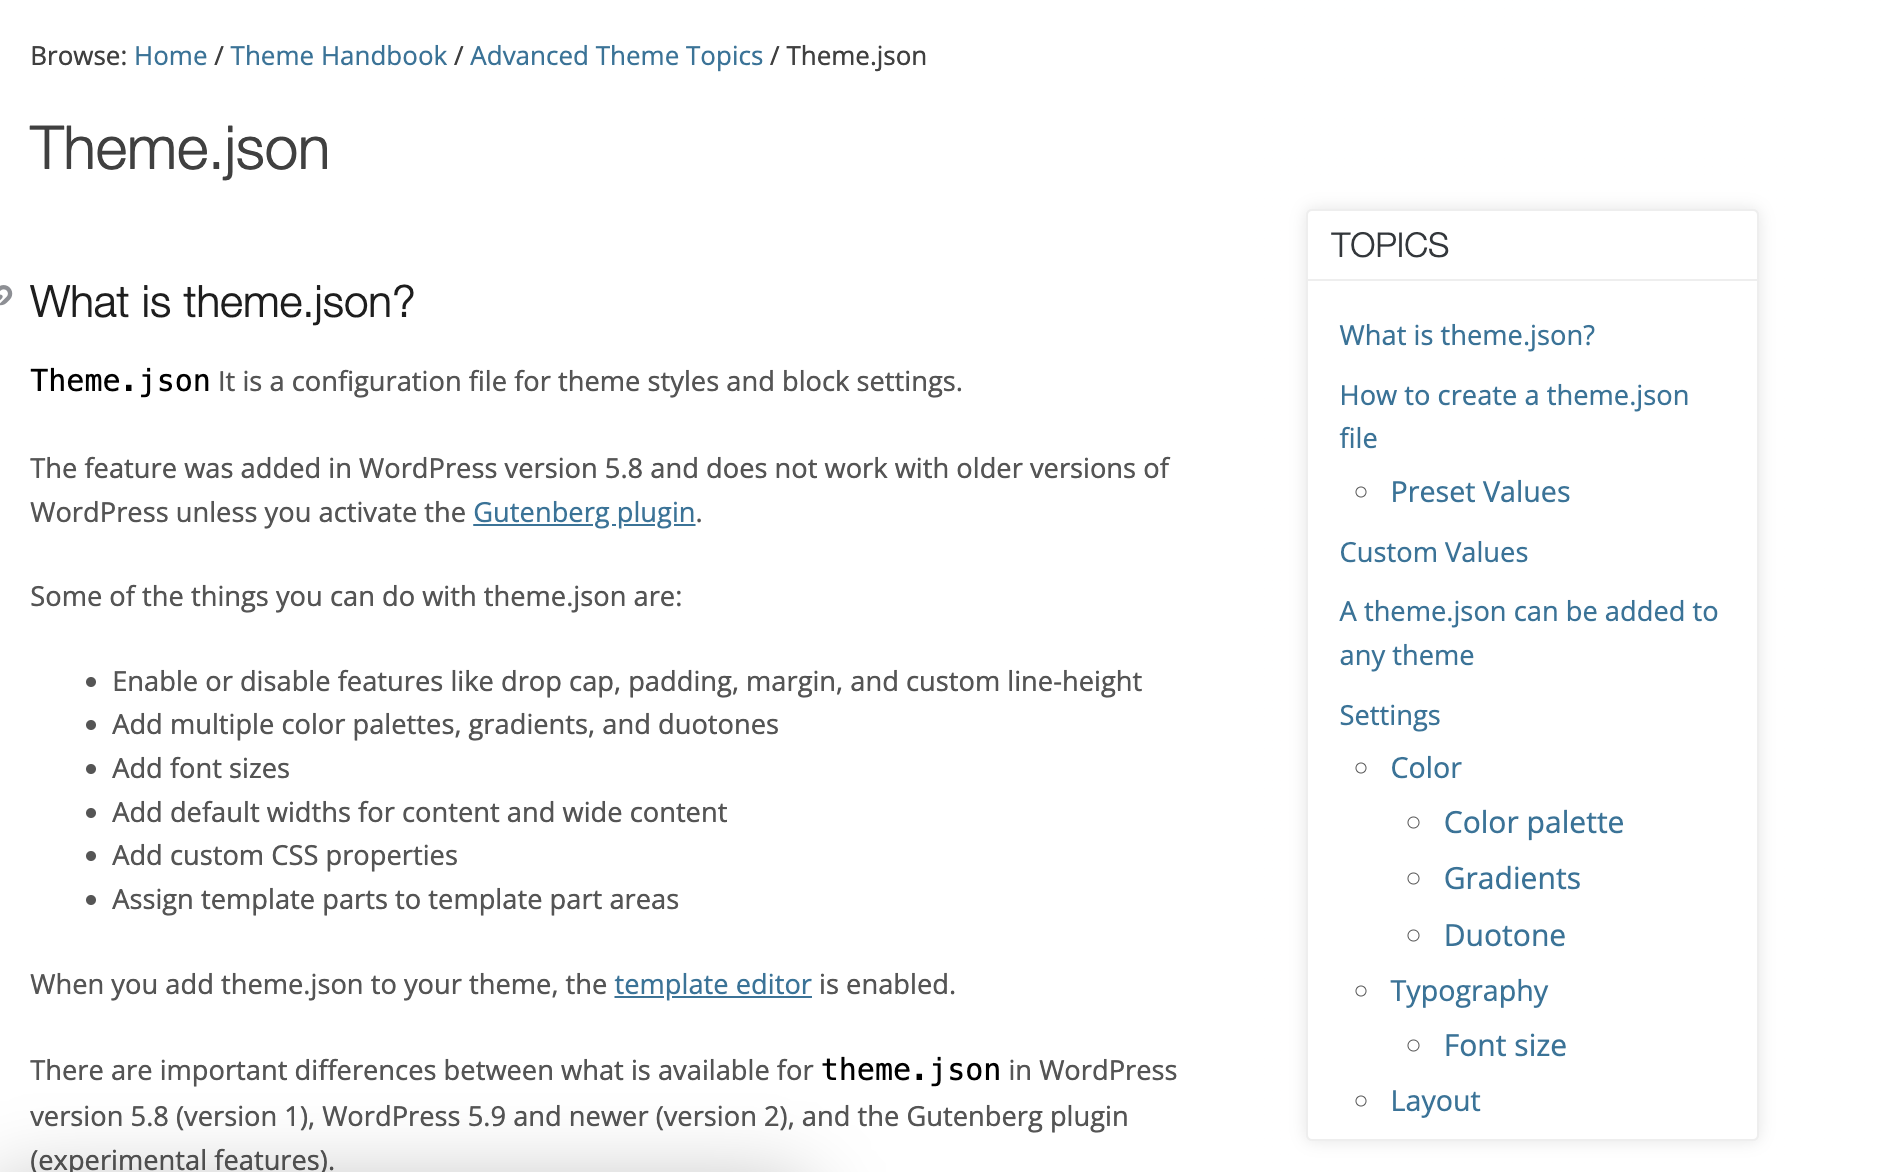The image size is (1886, 1172).
Task: Open the Gutenberg plugin link
Action: [x=583, y=512]
